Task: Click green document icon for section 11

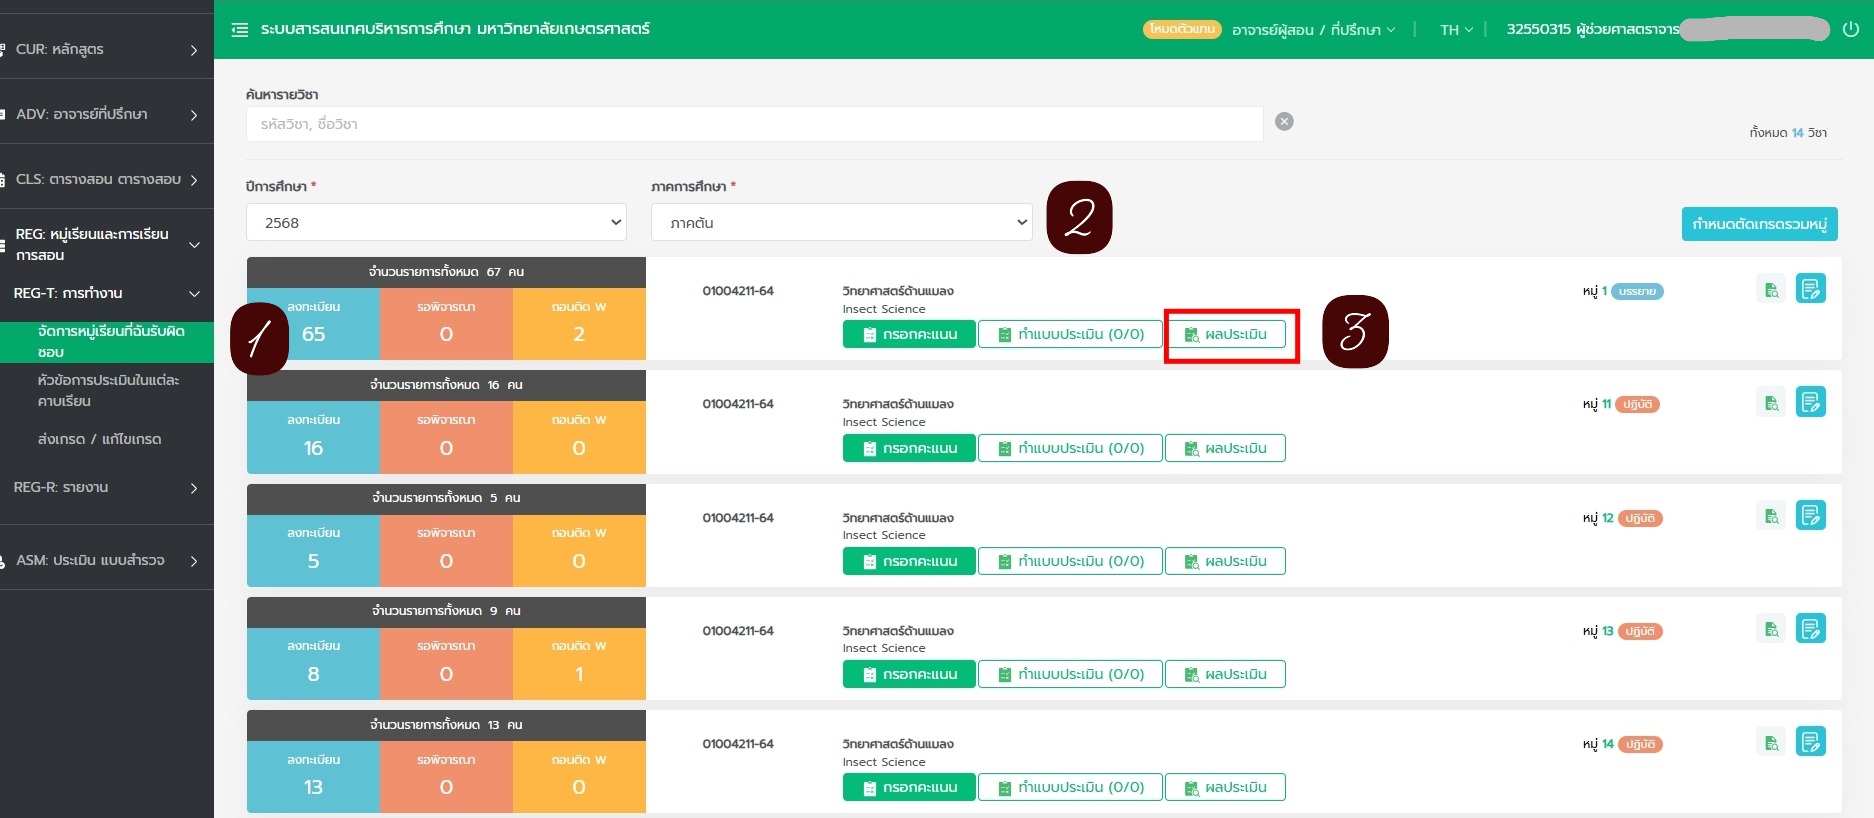Action: tap(1770, 403)
